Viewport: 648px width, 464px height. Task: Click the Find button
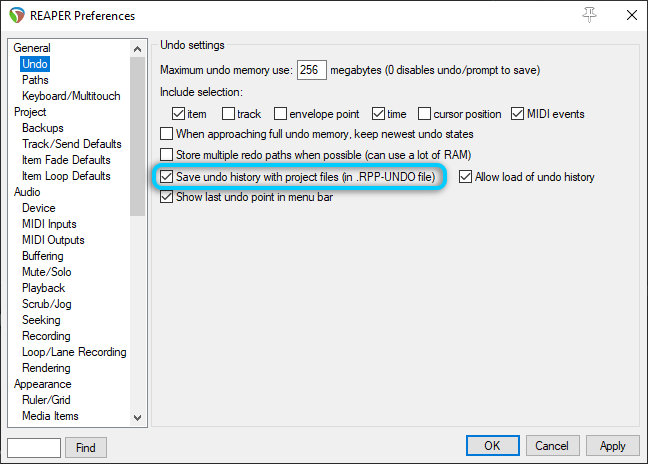pyautogui.click(x=86, y=447)
